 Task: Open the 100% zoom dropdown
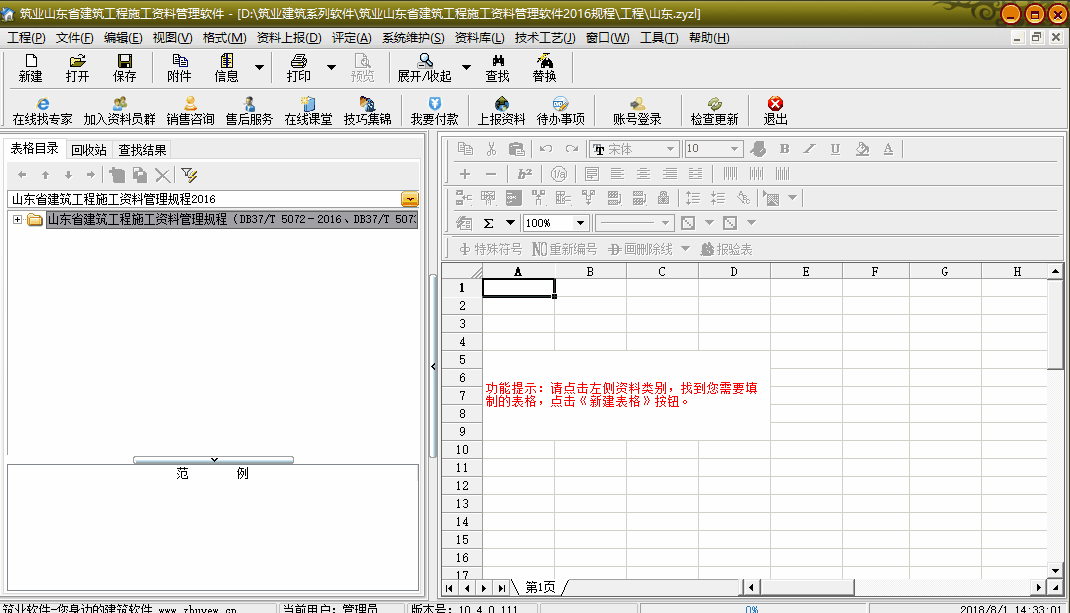tap(580, 223)
